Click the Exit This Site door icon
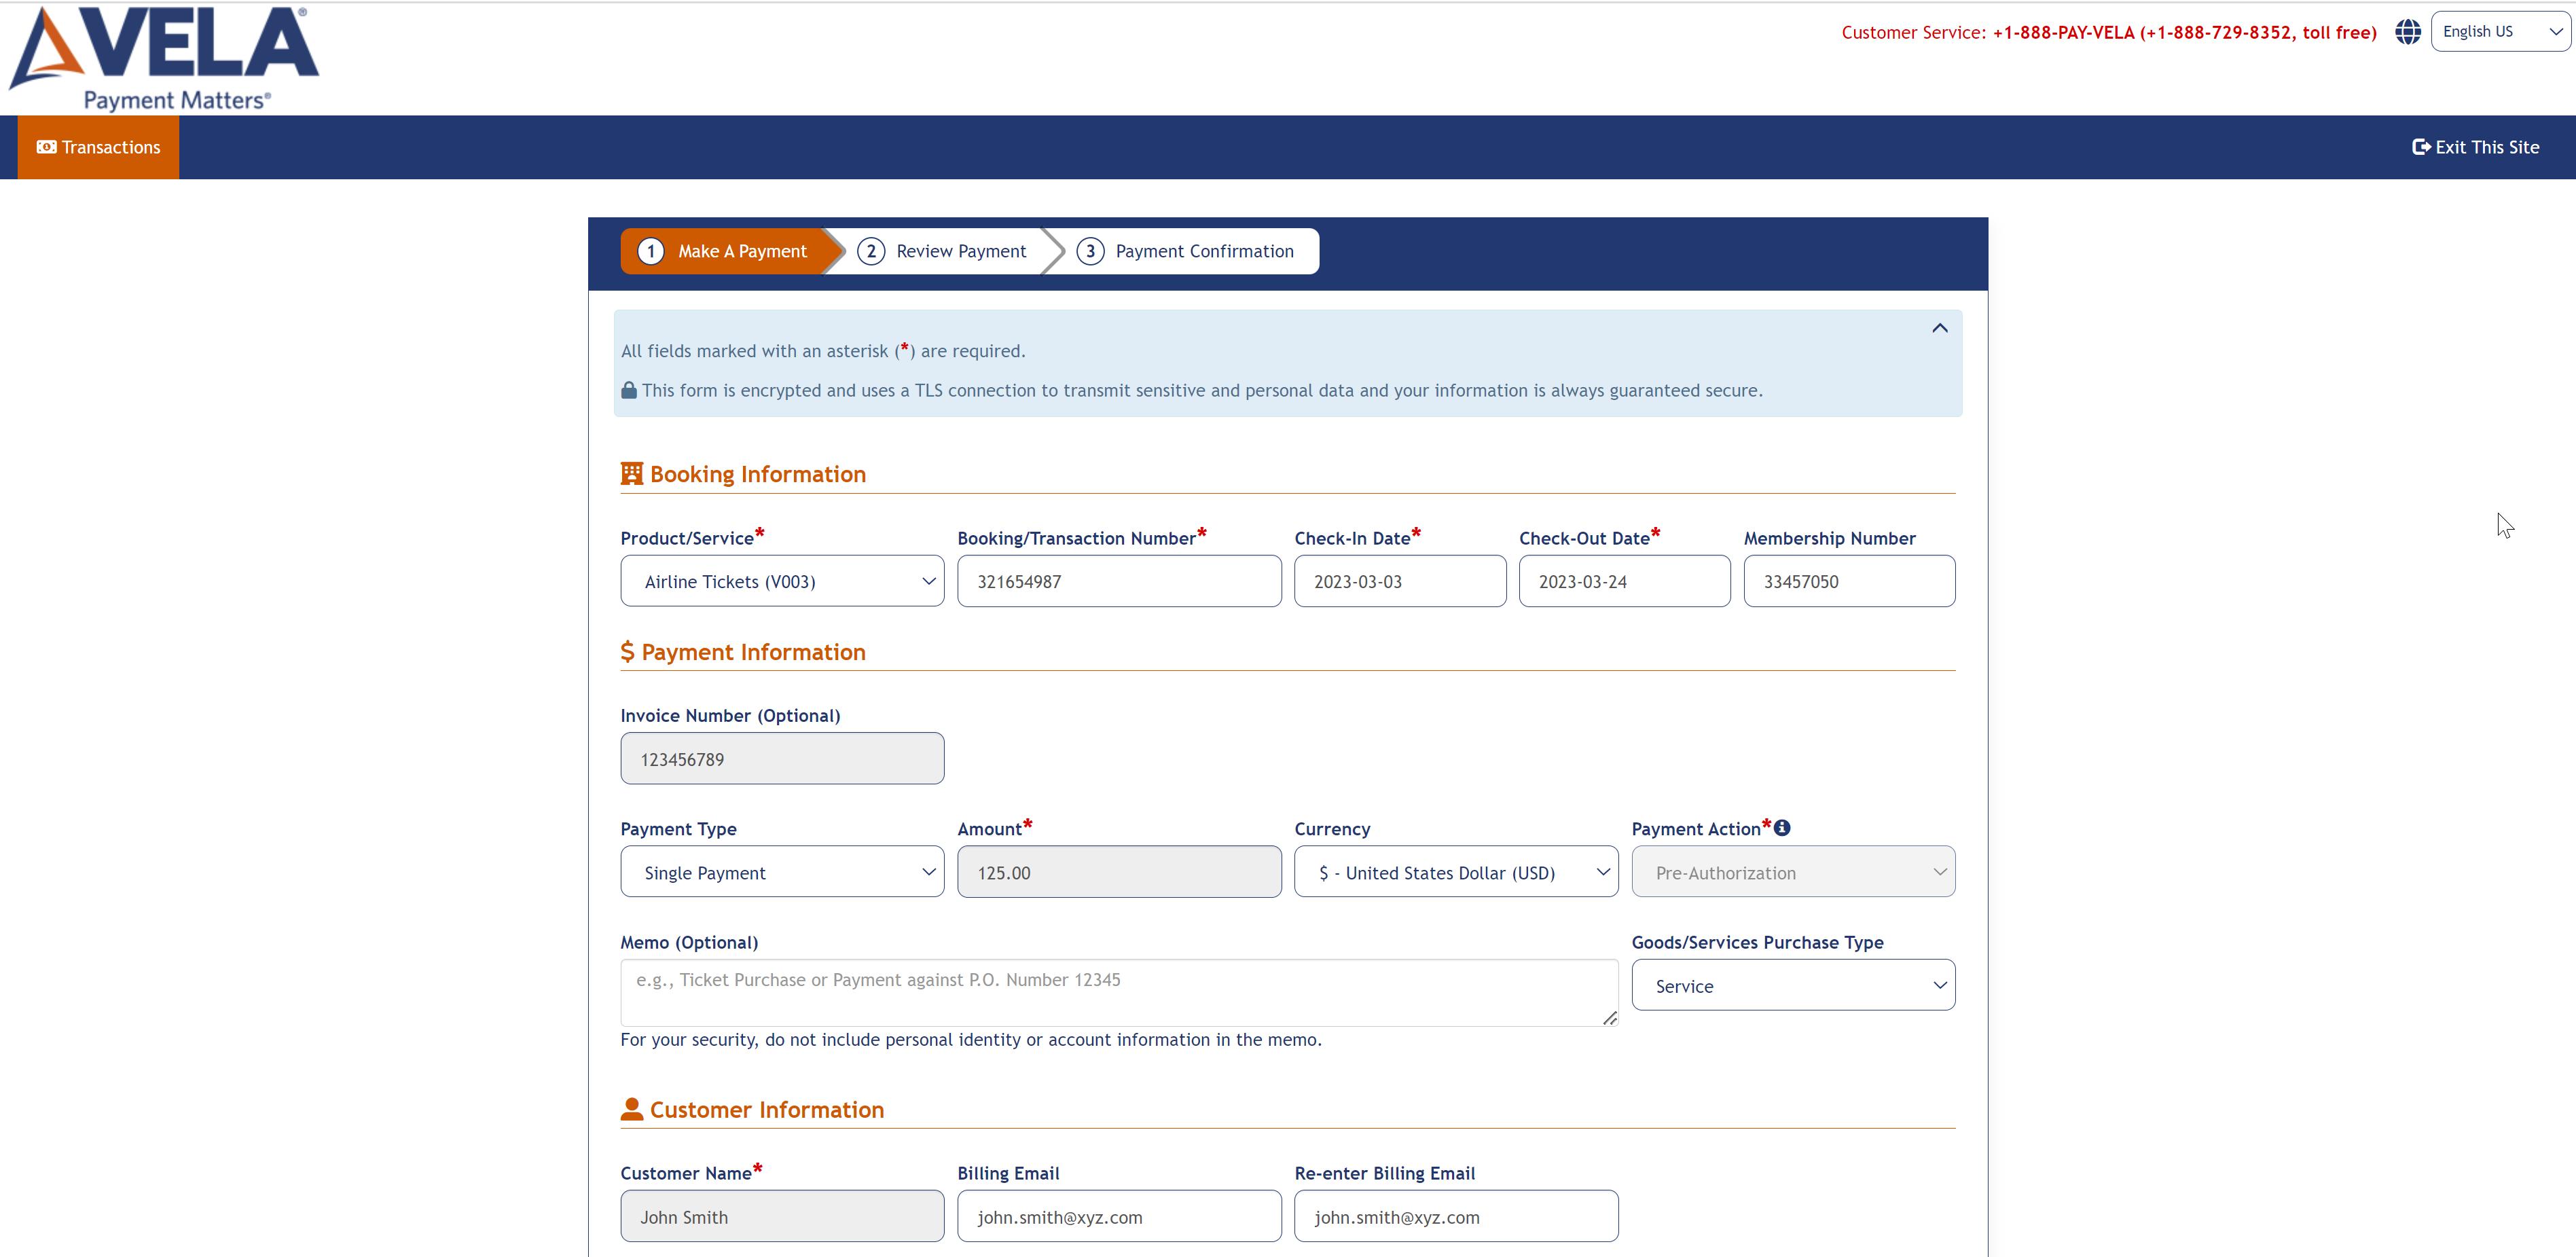Image resolution: width=2576 pixels, height=1257 pixels. click(x=2423, y=146)
